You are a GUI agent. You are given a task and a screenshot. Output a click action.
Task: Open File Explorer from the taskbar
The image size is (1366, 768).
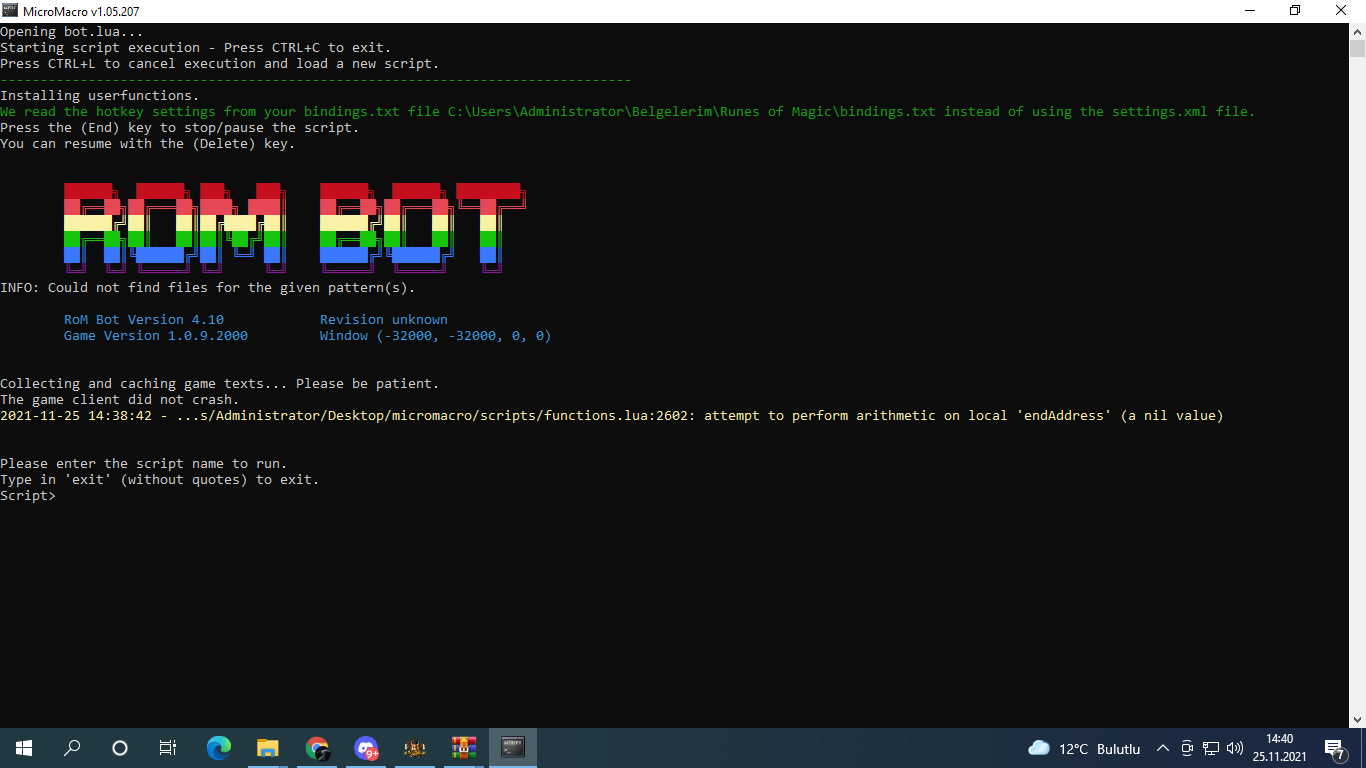267,748
